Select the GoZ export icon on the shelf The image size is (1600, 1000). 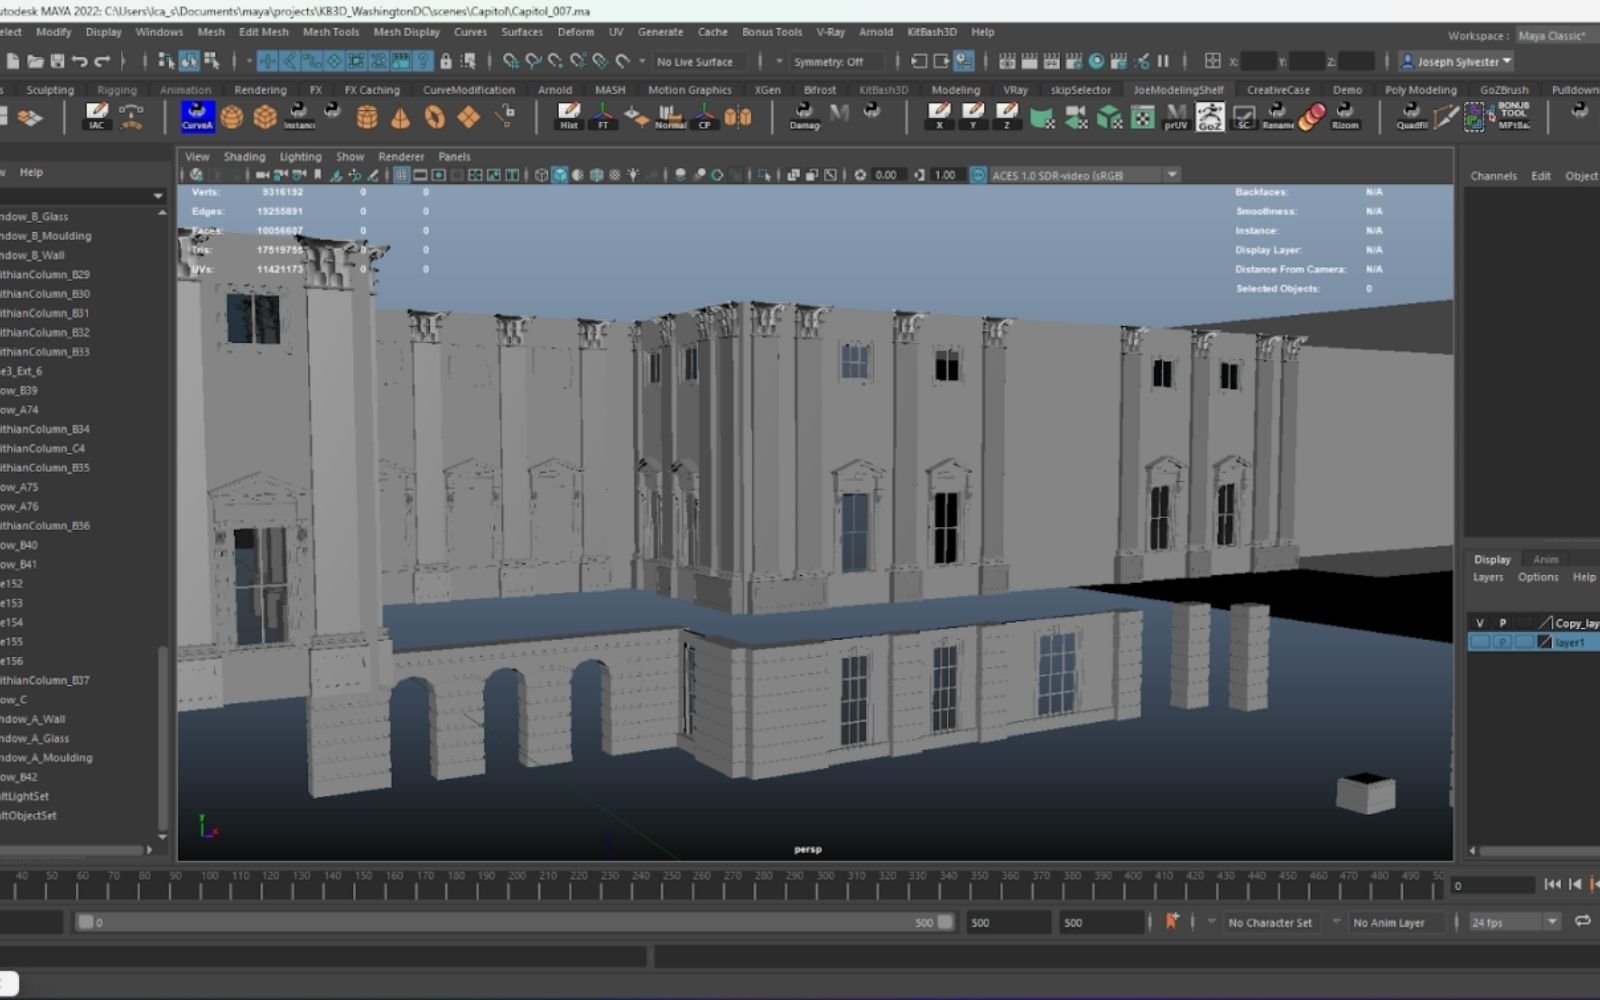pyautogui.click(x=1209, y=117)
